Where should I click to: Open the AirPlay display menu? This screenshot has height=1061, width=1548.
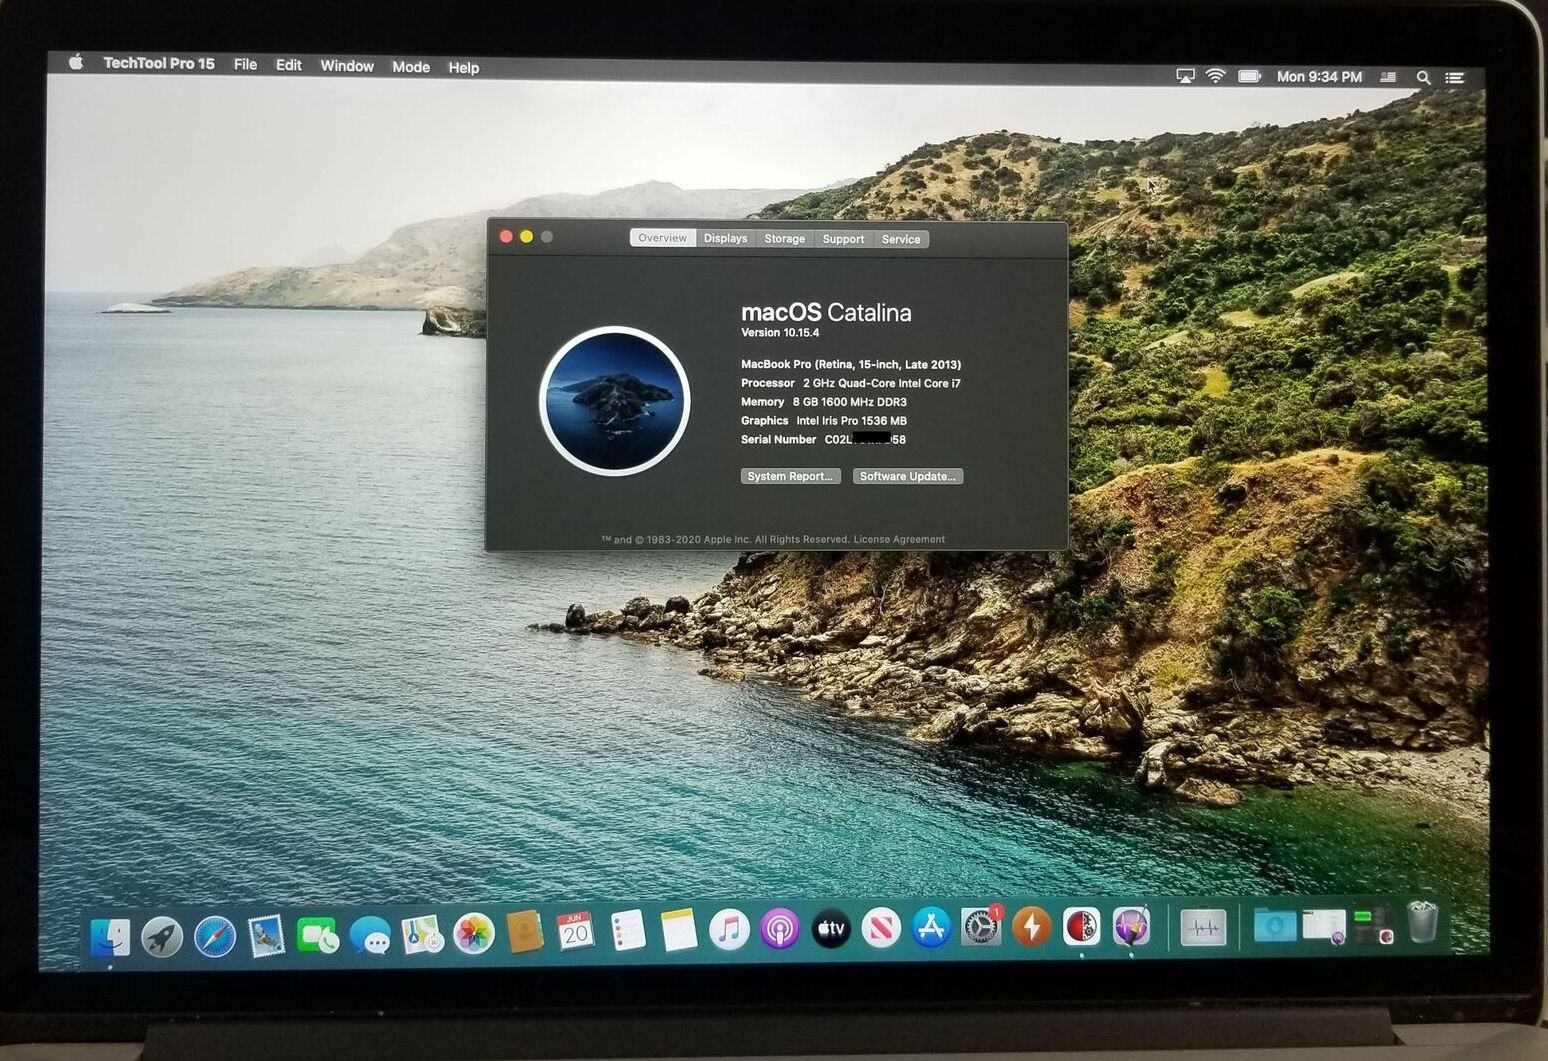[x=1185, y=76]
